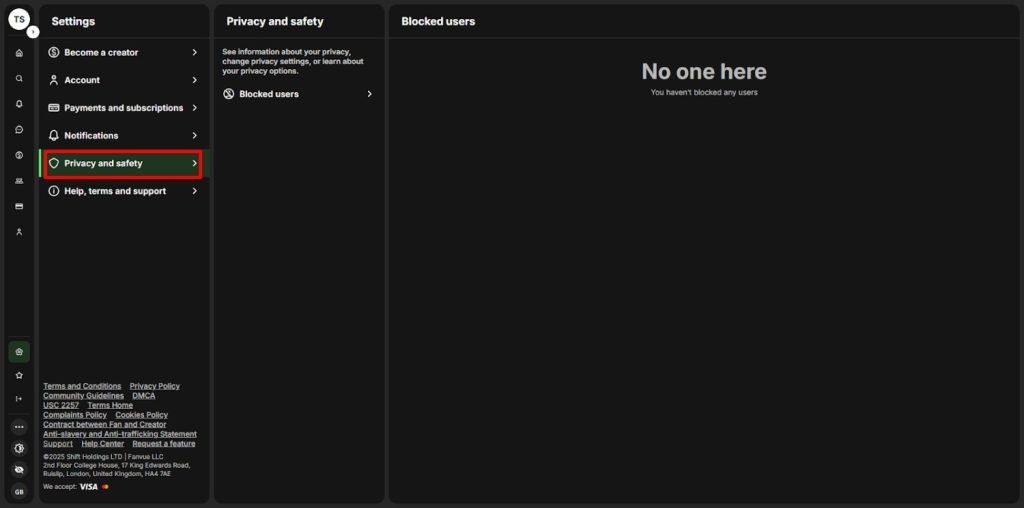The width and height of the screenshot is (1024, 508).
Task: Open the Request a feature link
Action: 164,444
